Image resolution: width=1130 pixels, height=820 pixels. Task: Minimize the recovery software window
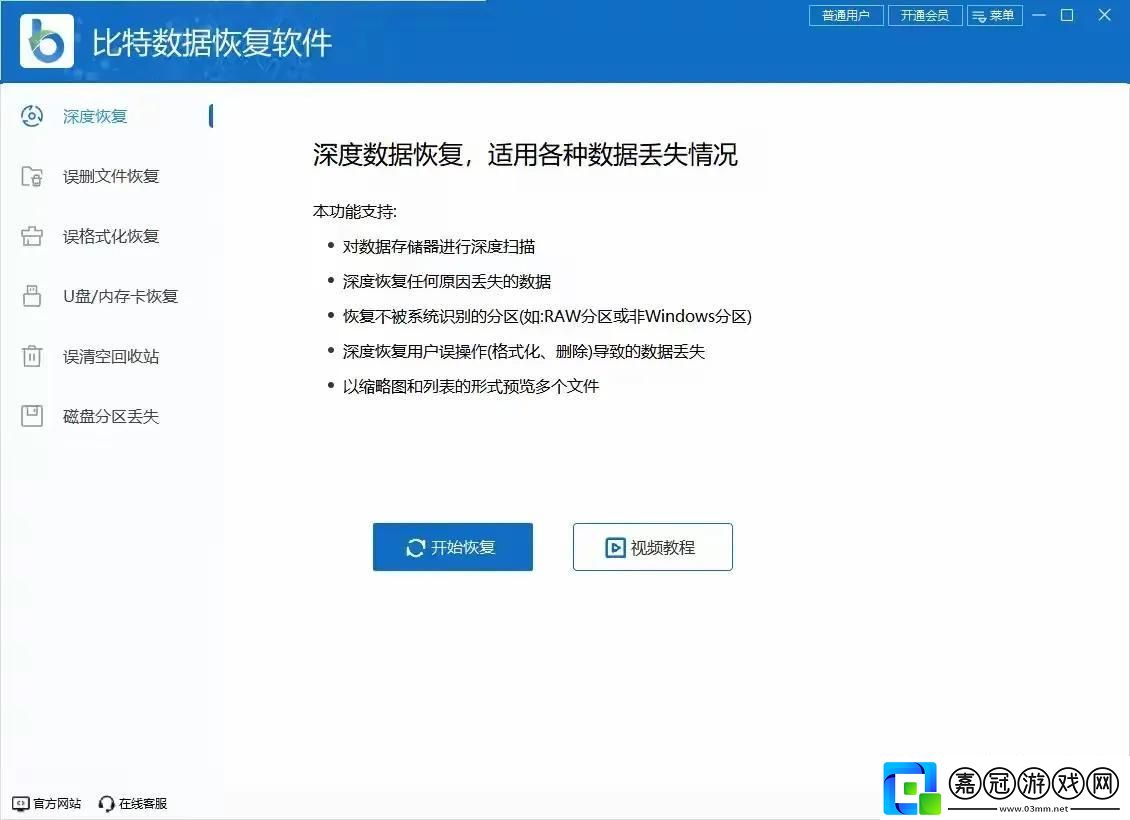coord(1038,15)
